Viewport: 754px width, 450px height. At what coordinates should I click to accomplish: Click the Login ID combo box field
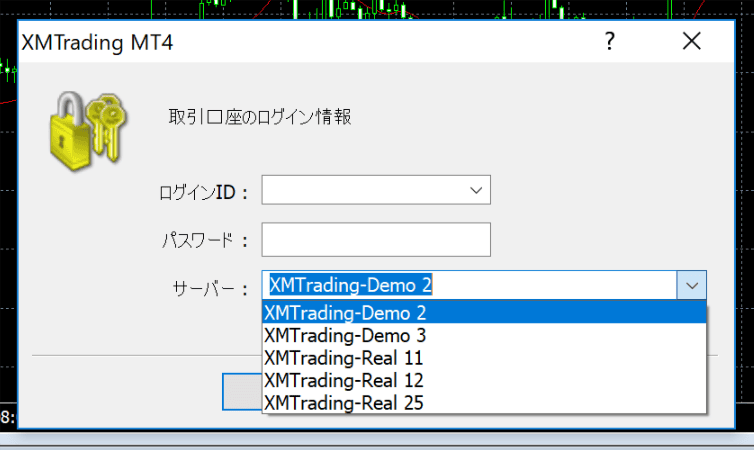[376, 190]
